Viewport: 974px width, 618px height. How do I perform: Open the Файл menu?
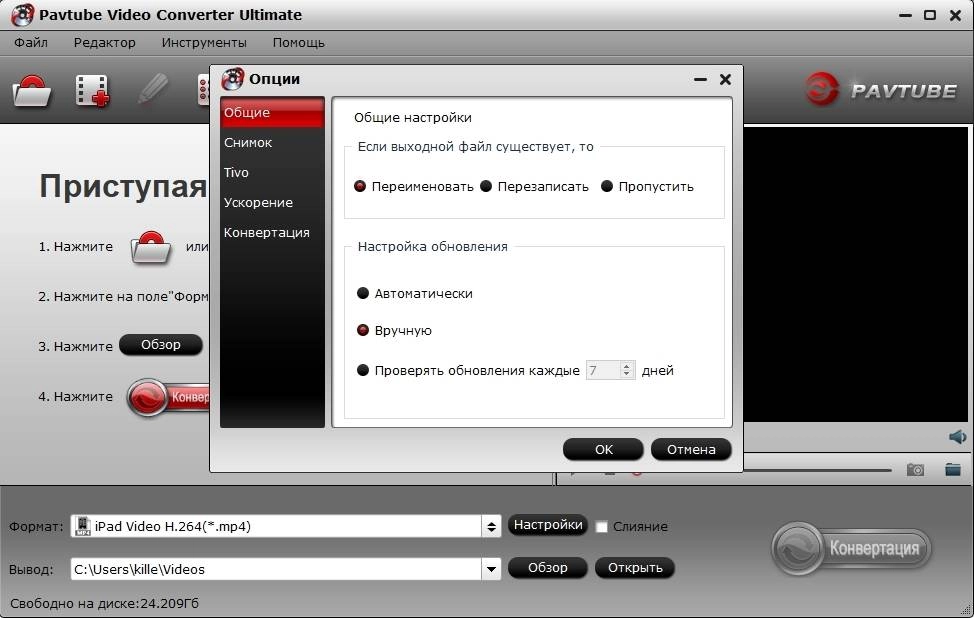pyautogui.click(x=31, y=42)
